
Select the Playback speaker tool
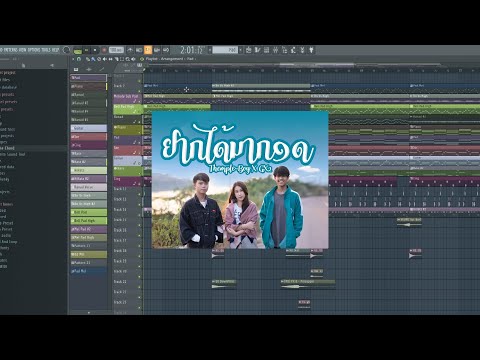coord(133,59)
